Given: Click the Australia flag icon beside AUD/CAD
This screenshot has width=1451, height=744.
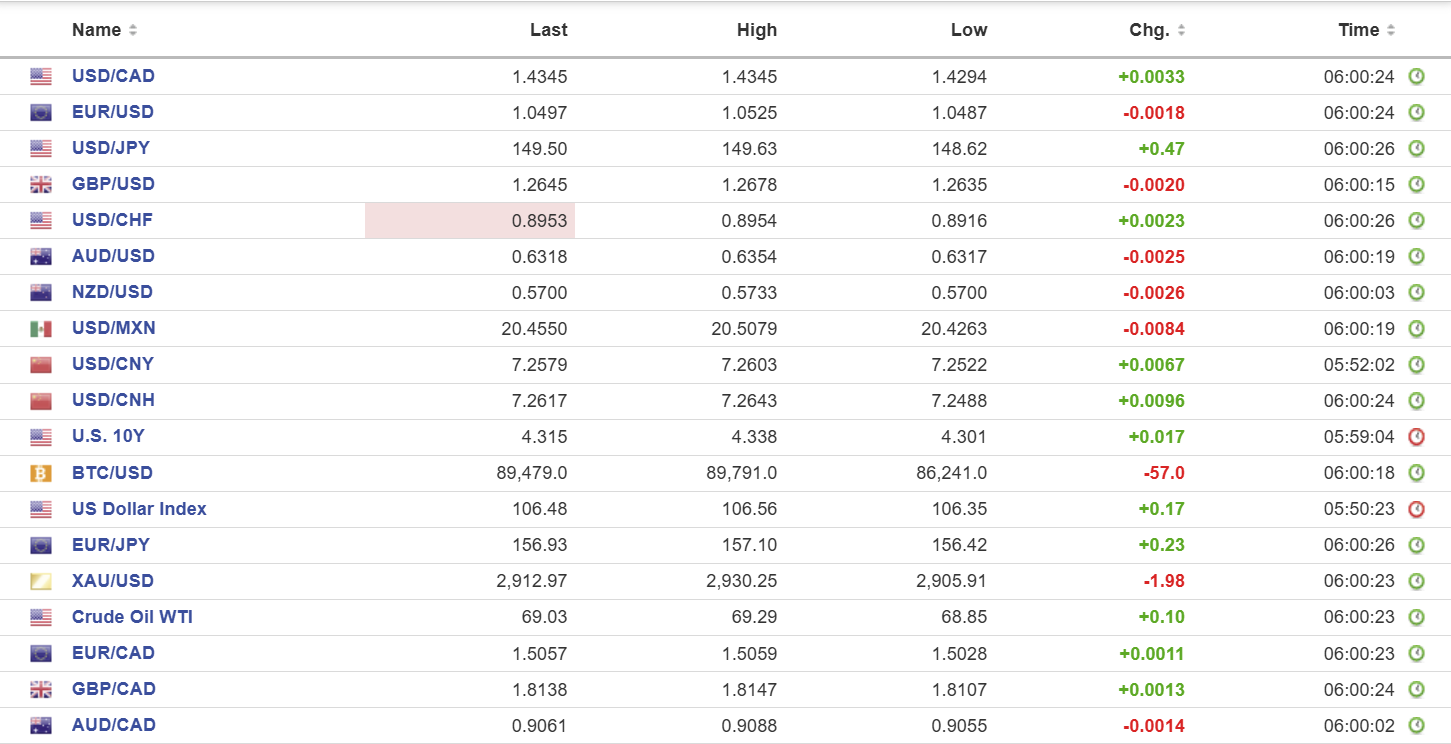Looking at the screenshot, I should tap(41, 725).
